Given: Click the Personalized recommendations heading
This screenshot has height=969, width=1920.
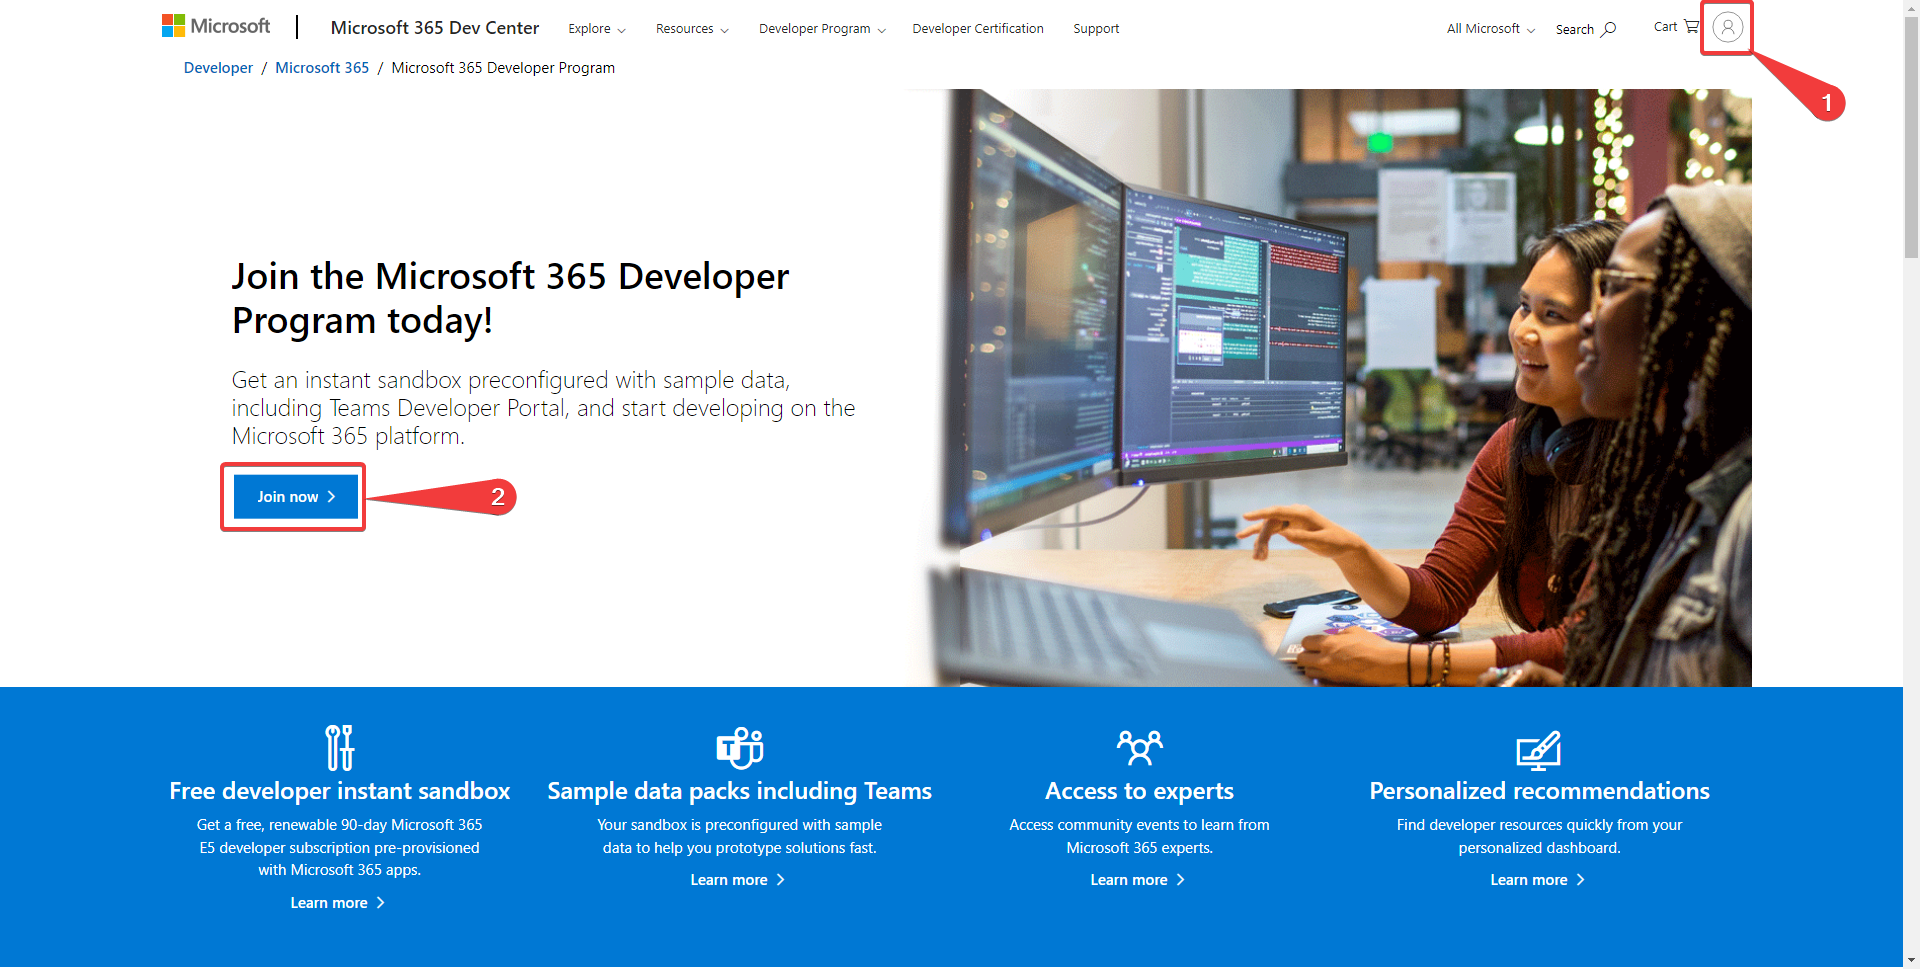Looking at the screenshot, I should (x=1539, y=791).
